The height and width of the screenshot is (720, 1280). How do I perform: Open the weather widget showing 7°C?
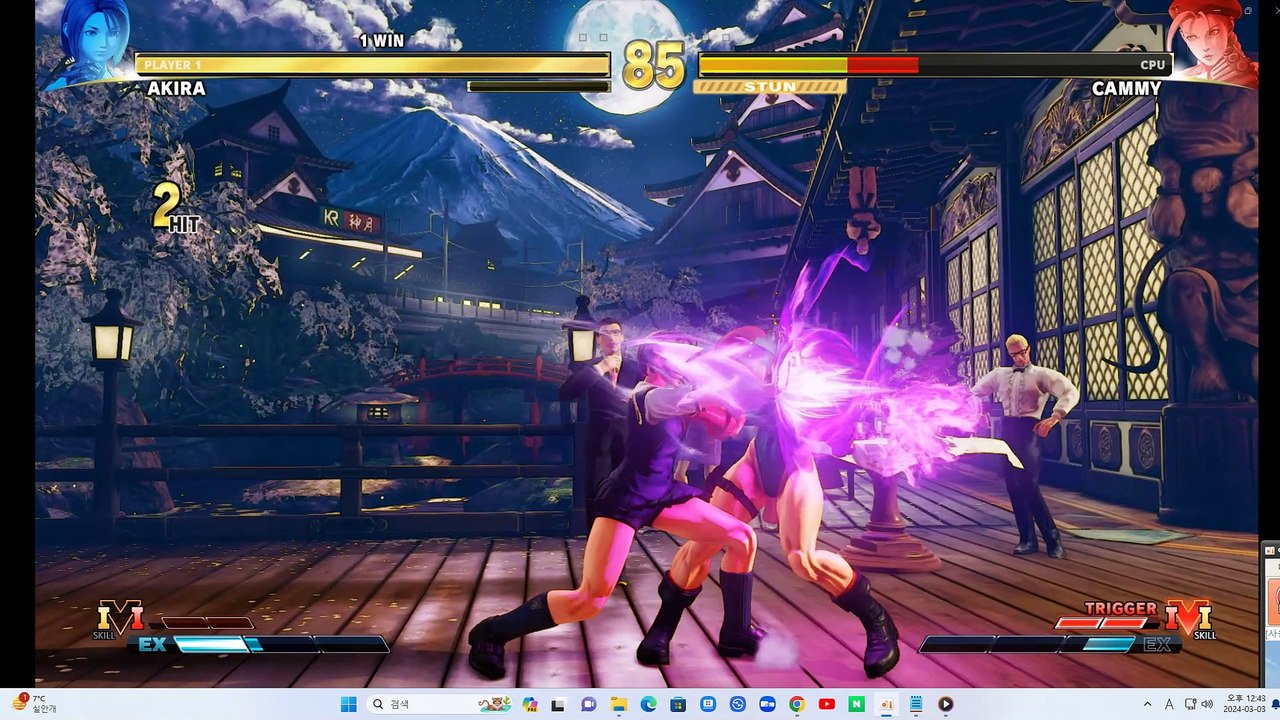(34, 704)
